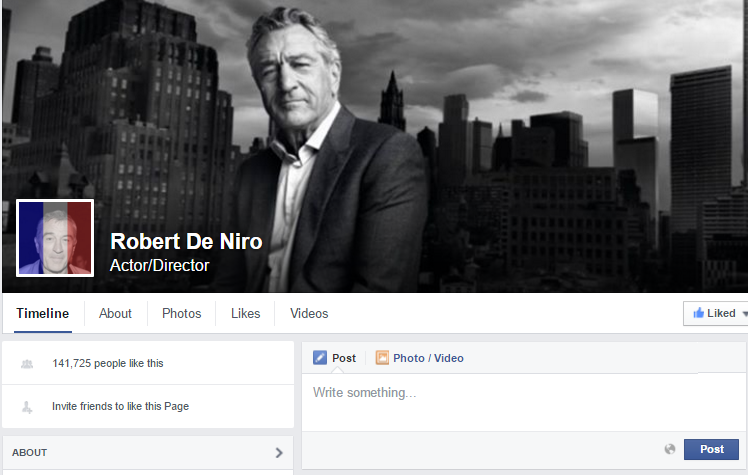Click the thumbs-up icon on Liked

[698, 313]
